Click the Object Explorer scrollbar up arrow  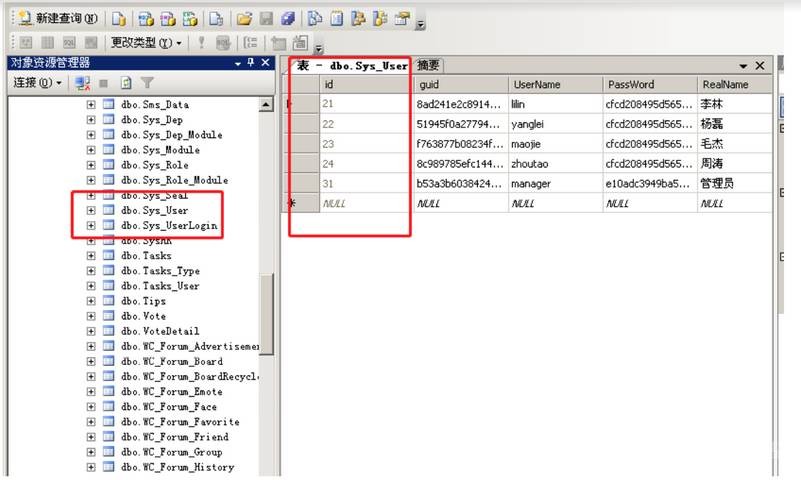(266, 105)
